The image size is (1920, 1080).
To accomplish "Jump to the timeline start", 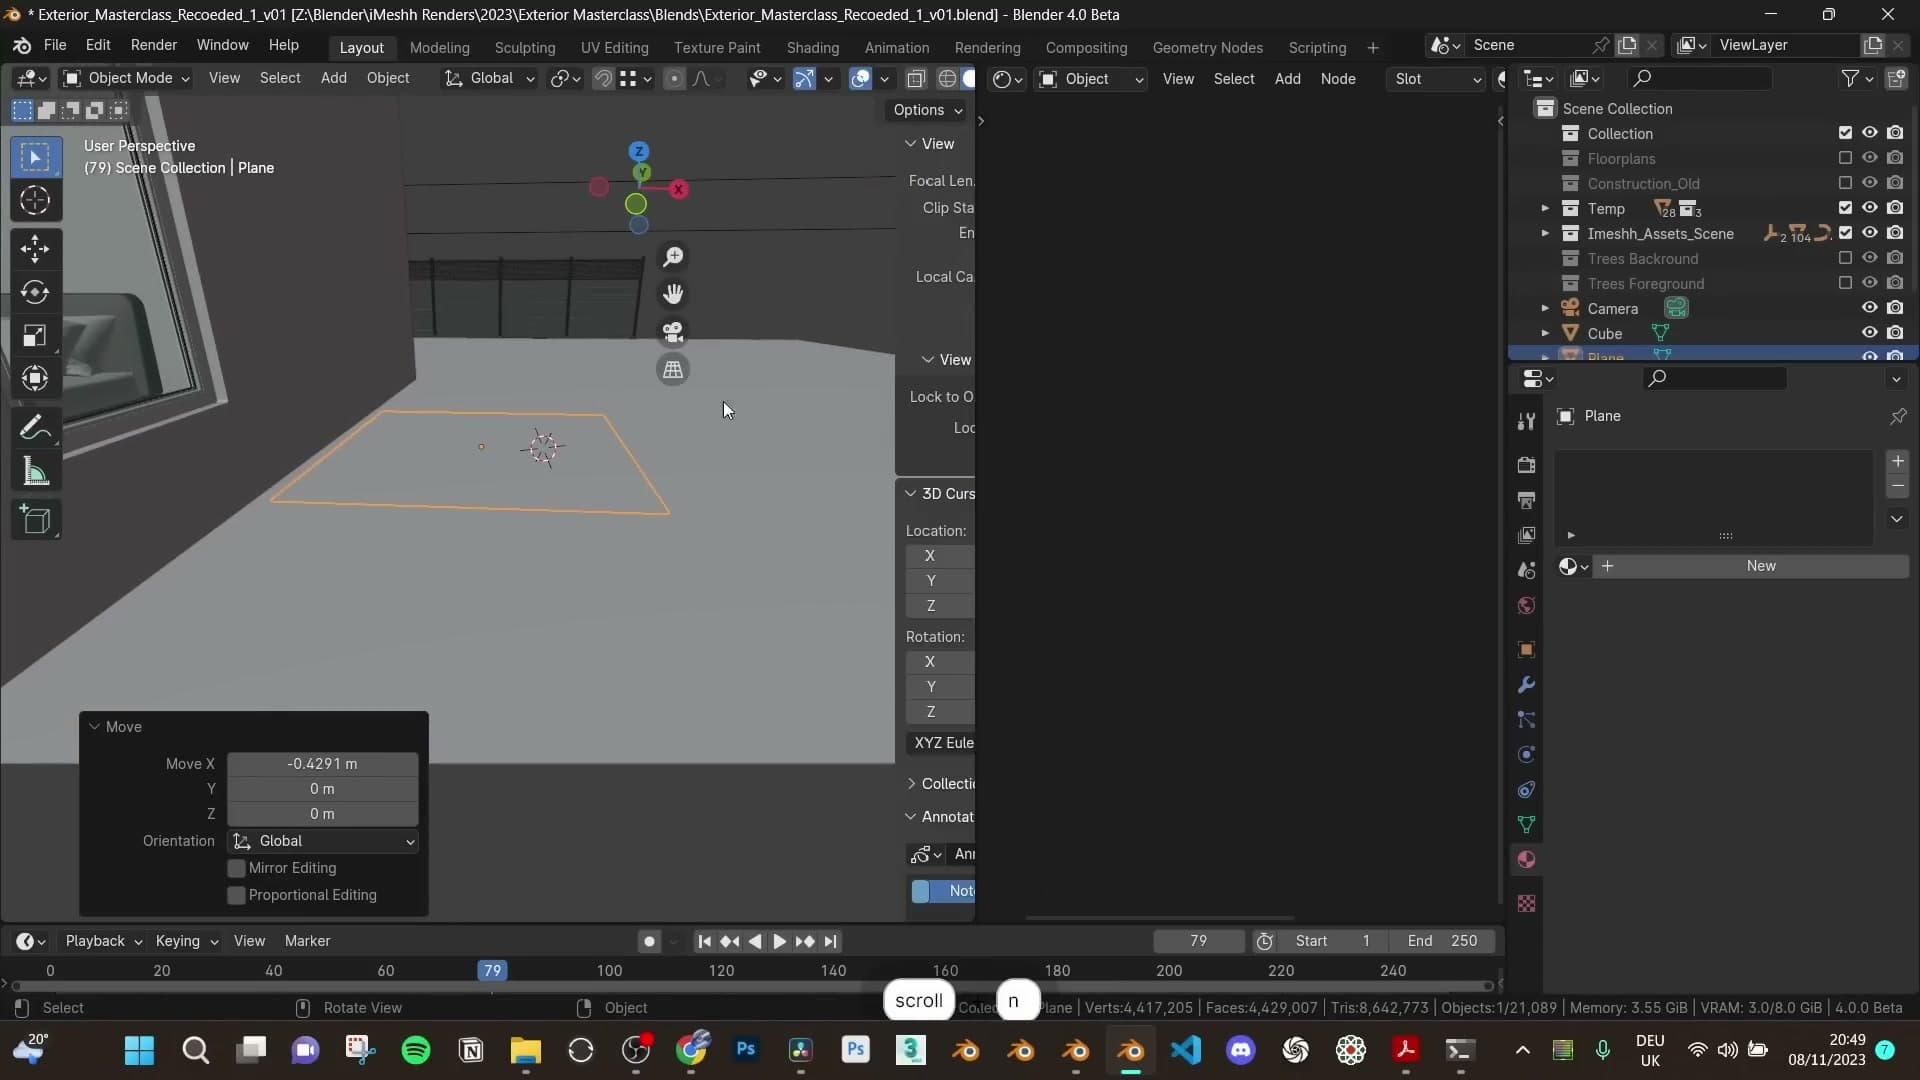I will (x=704, y=941).
